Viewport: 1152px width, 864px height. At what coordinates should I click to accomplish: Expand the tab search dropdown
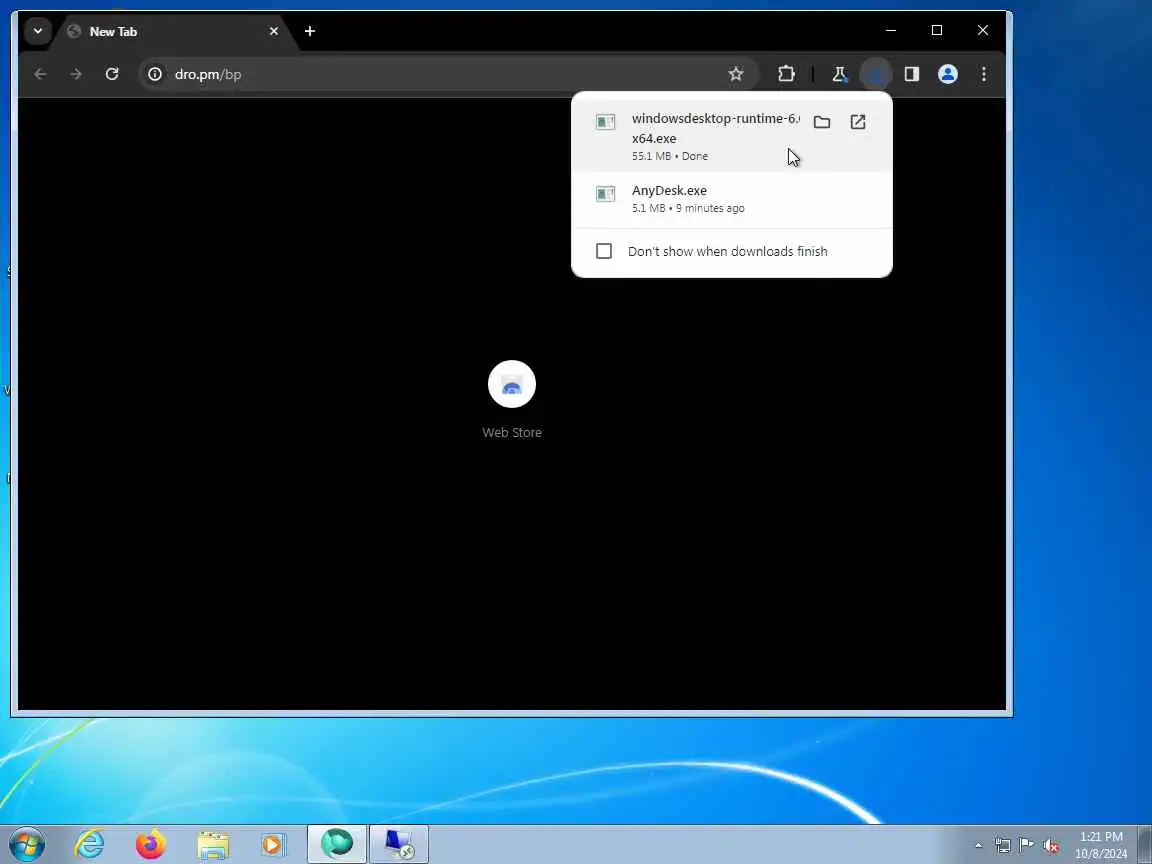tap(37, 31)
